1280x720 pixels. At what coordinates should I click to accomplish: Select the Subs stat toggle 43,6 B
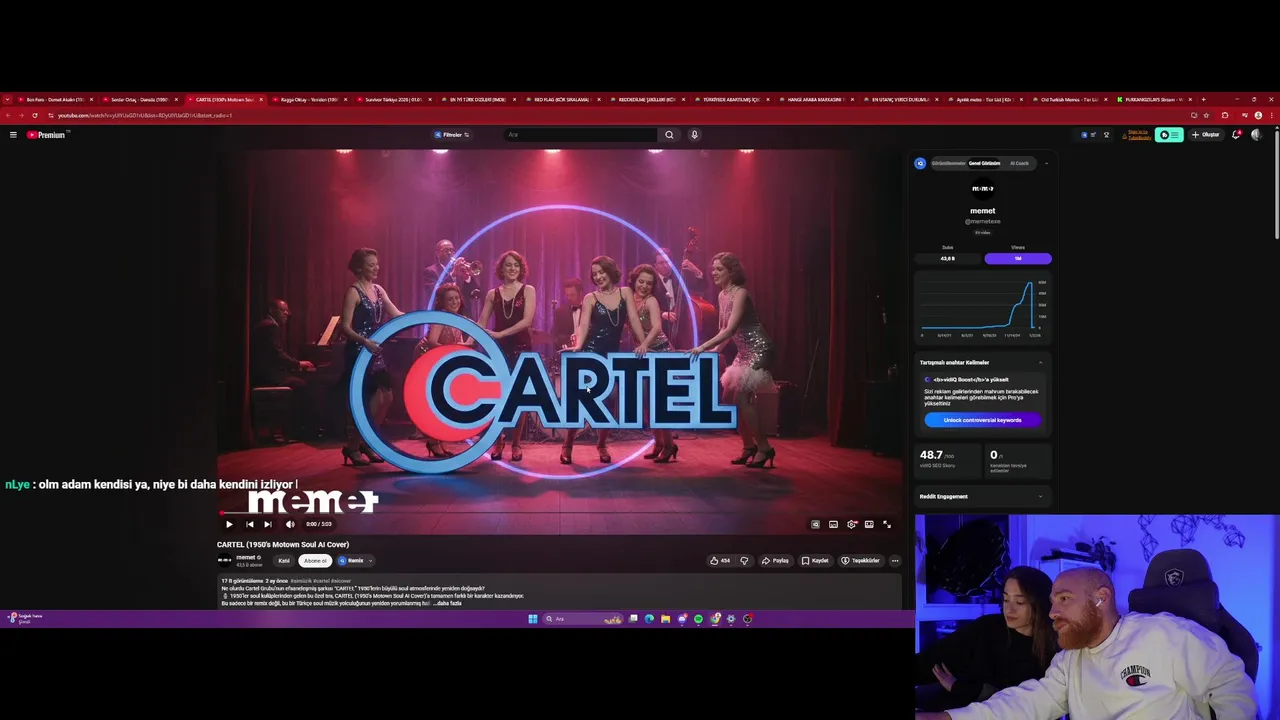point(948,258)
